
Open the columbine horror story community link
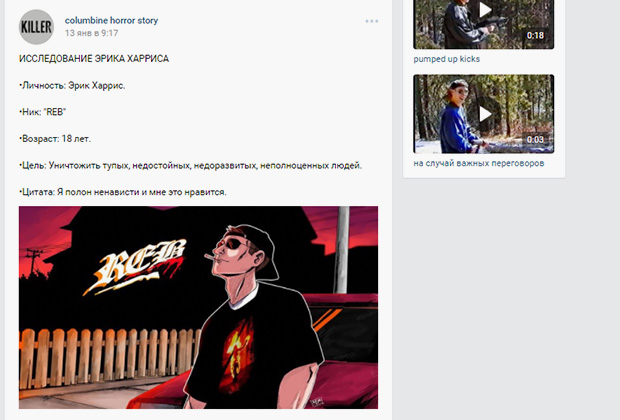[111, 20]
